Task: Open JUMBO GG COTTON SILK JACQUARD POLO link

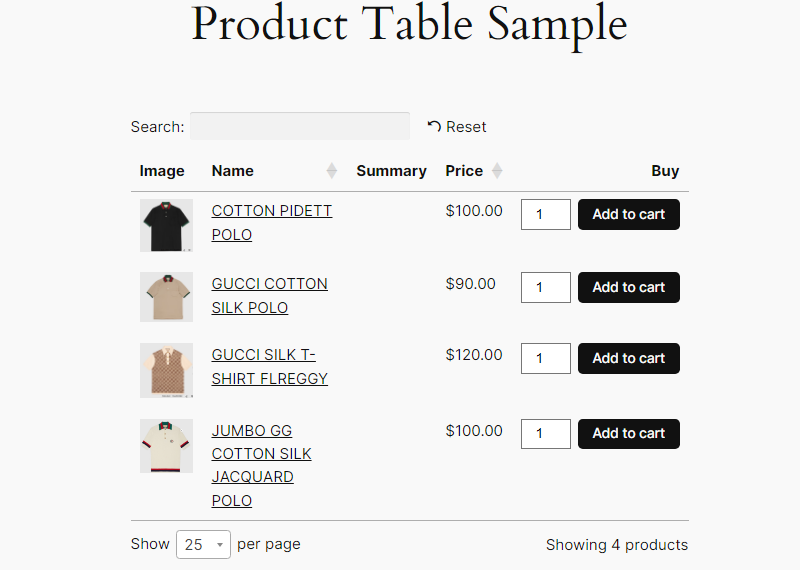Action: tap(261, 465)
